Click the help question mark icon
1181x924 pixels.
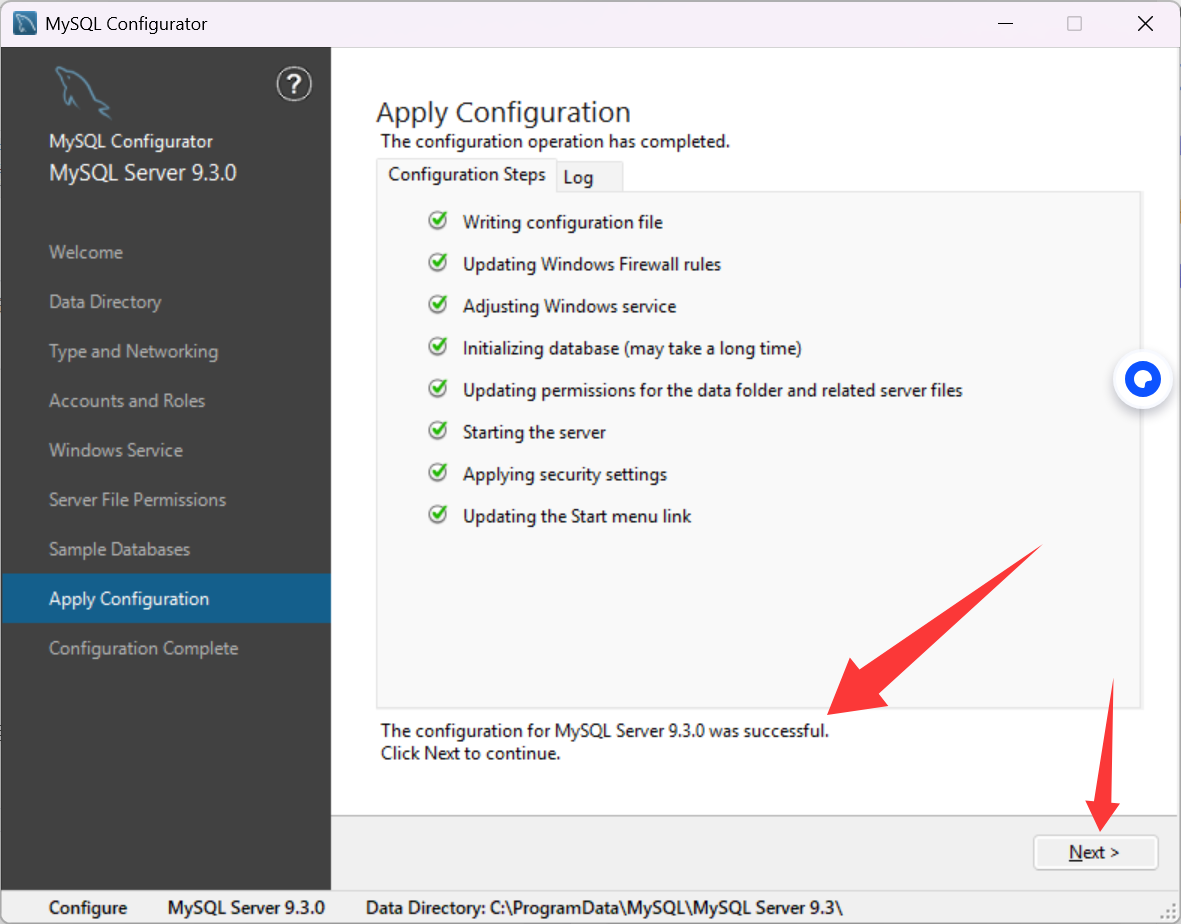294,84
